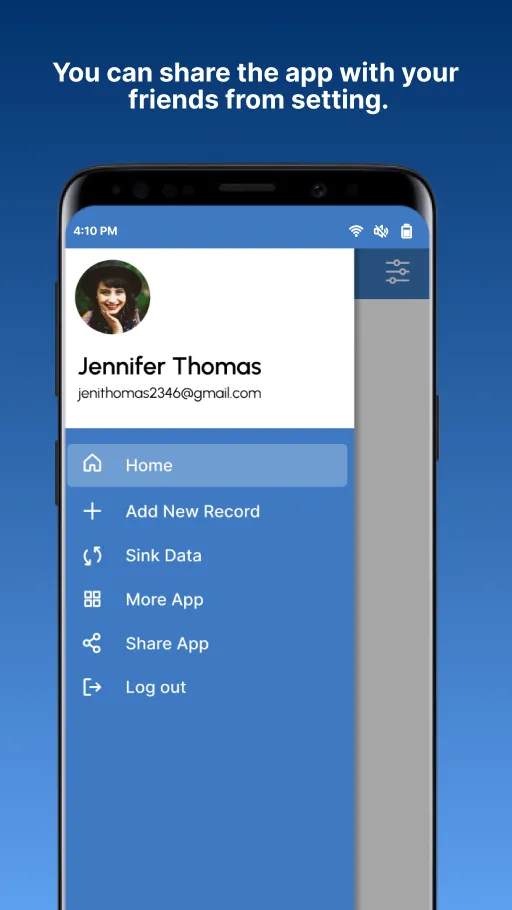512x910 pixels.
Task: Tap the muted sound status icon
Action: coord(381,232)
